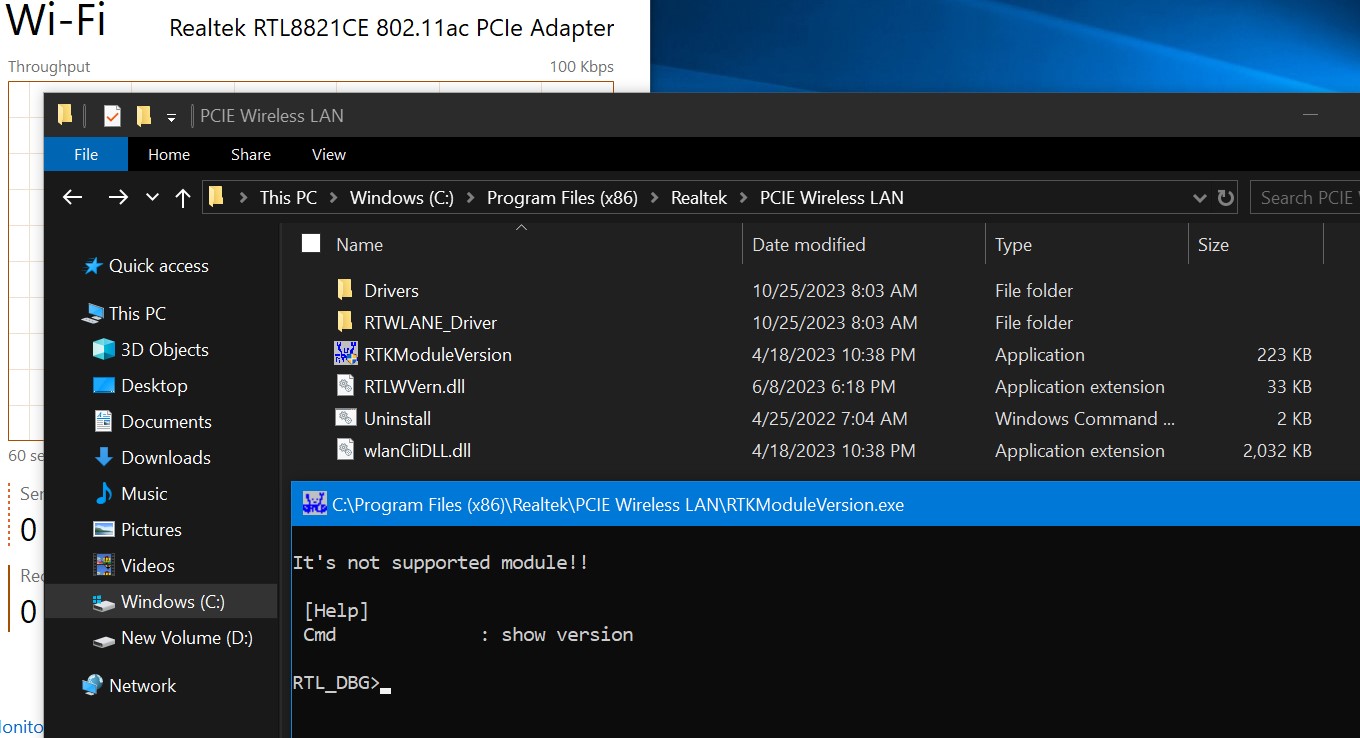Screen dimensions: 1360x738
Task: Click the 3D Objects cube icon
Action: tap(104, 350)
